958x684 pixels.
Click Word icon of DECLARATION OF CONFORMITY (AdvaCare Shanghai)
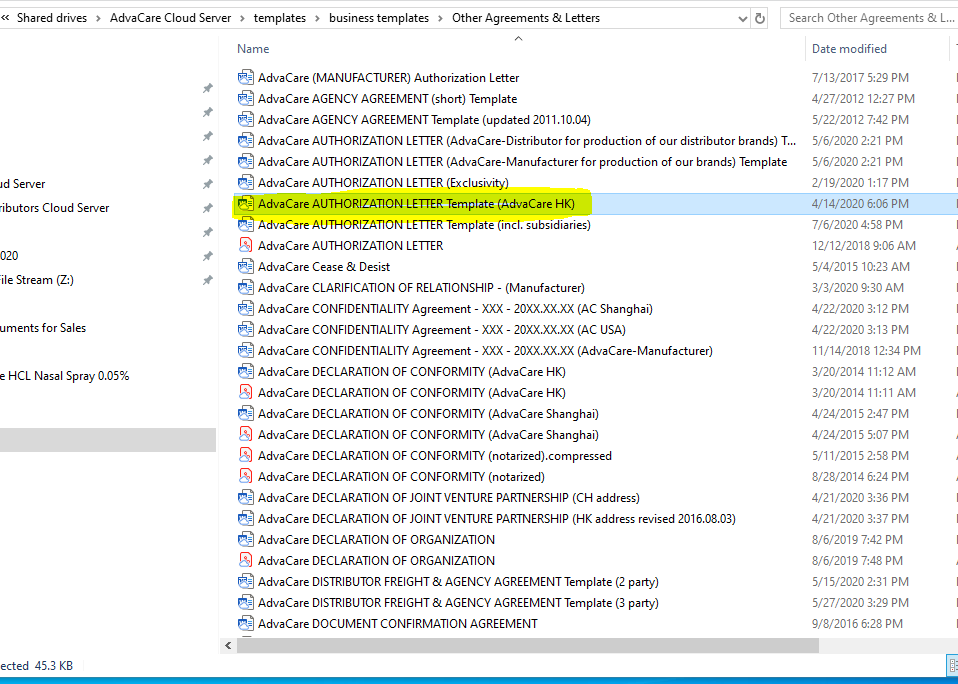pyautogui.click(x=245, y=413)
